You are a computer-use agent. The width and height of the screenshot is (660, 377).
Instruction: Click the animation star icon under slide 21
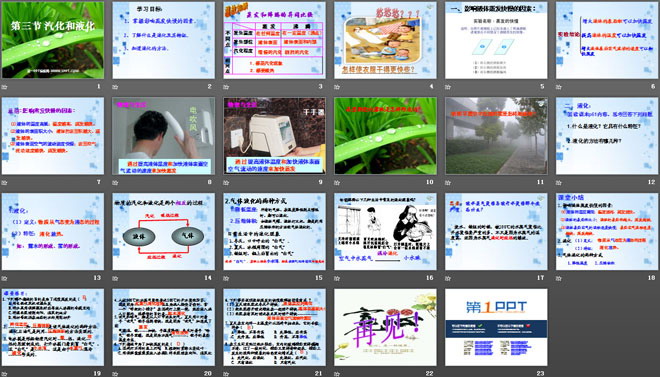pyautogui.click(x=226, y=374)
